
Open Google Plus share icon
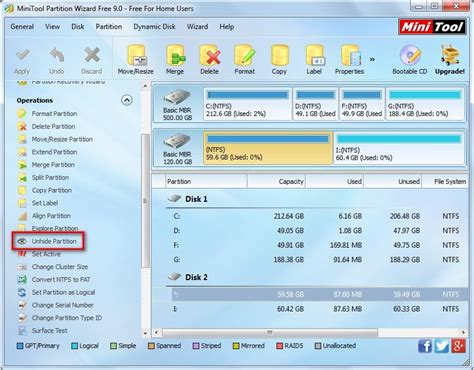458,346
